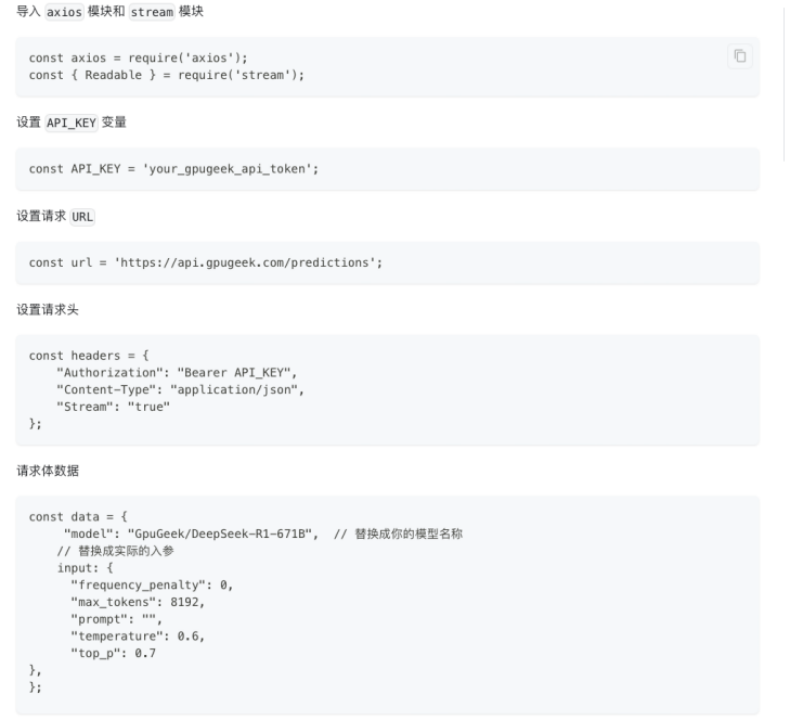
Task: Click the "Stream": "true" line
Action: (113, 407)
